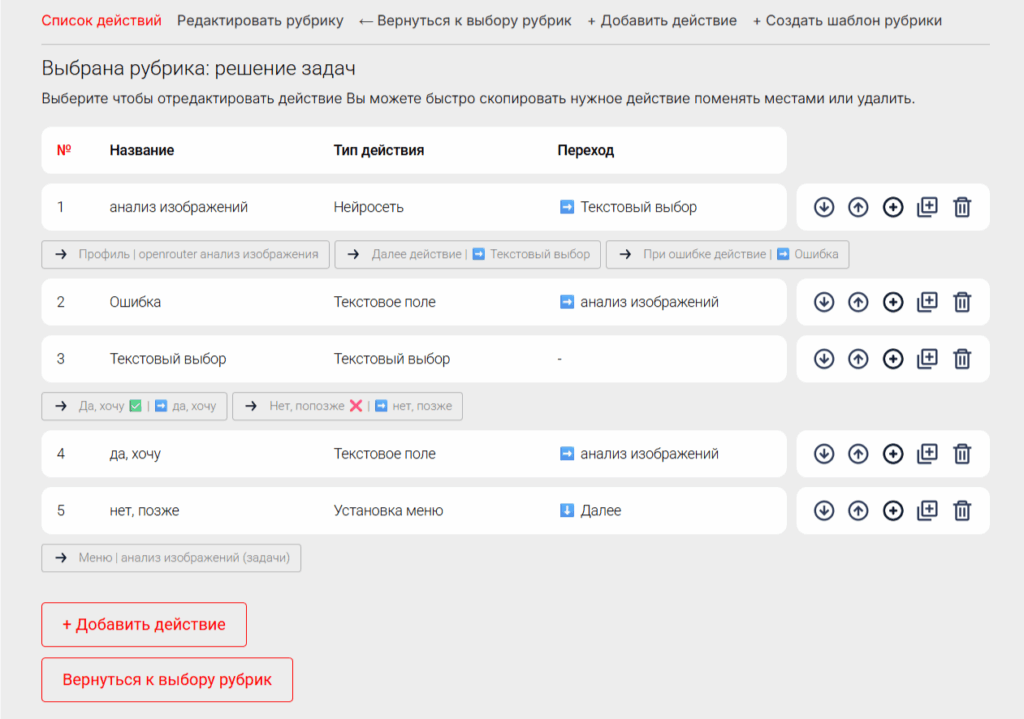Click '+ Создать шаблон рубрики' in top menu

click(846, 21)
